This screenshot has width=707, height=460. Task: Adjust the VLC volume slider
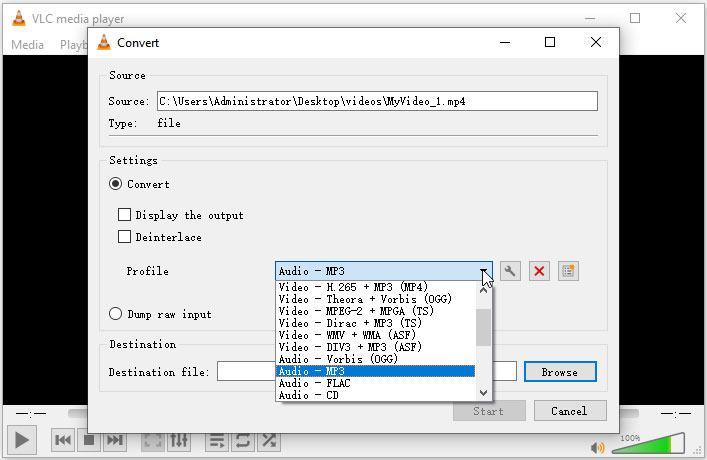tap(648, 443)
